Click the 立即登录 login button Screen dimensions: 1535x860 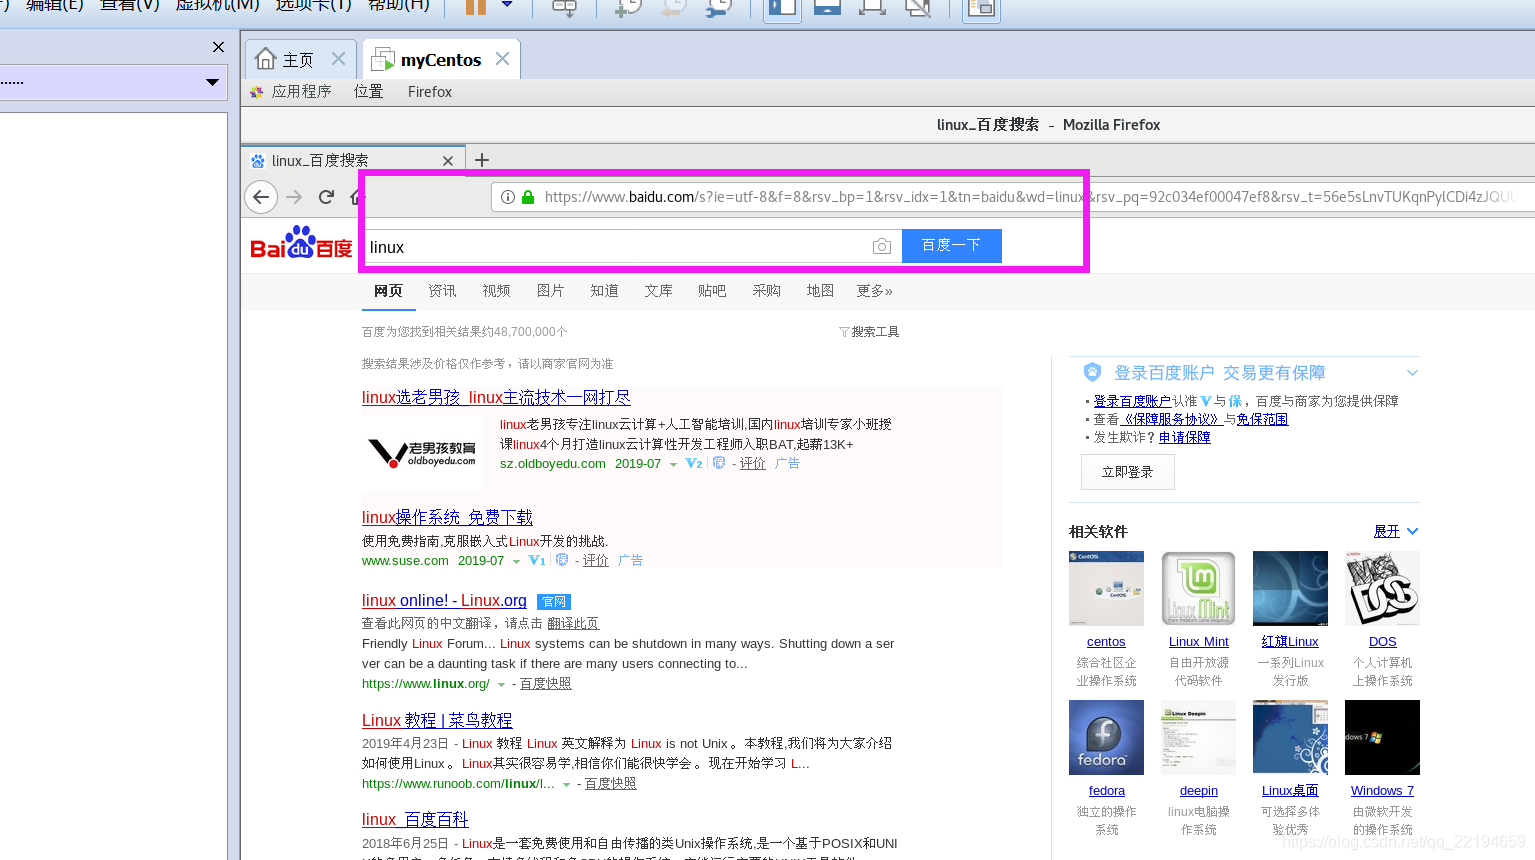[x=1128, y=472]
